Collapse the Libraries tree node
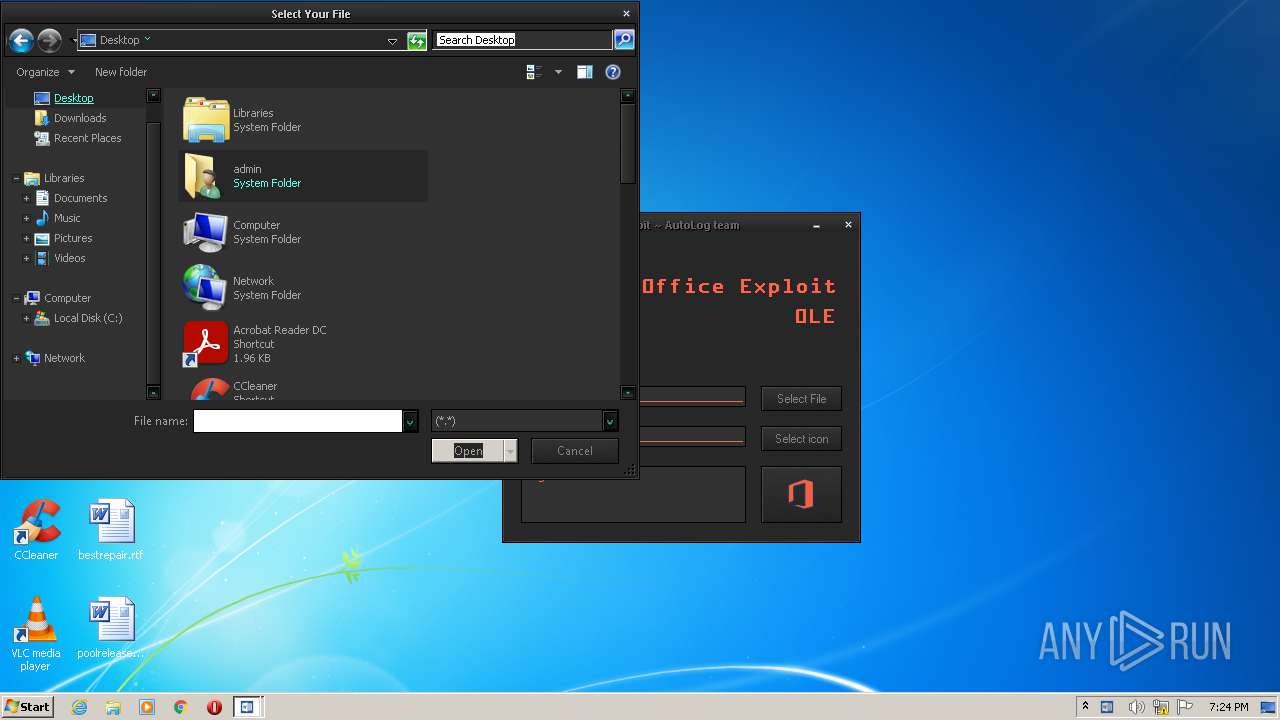The image size is (1280, 720). pyautogui.click(x=16, y=178)
